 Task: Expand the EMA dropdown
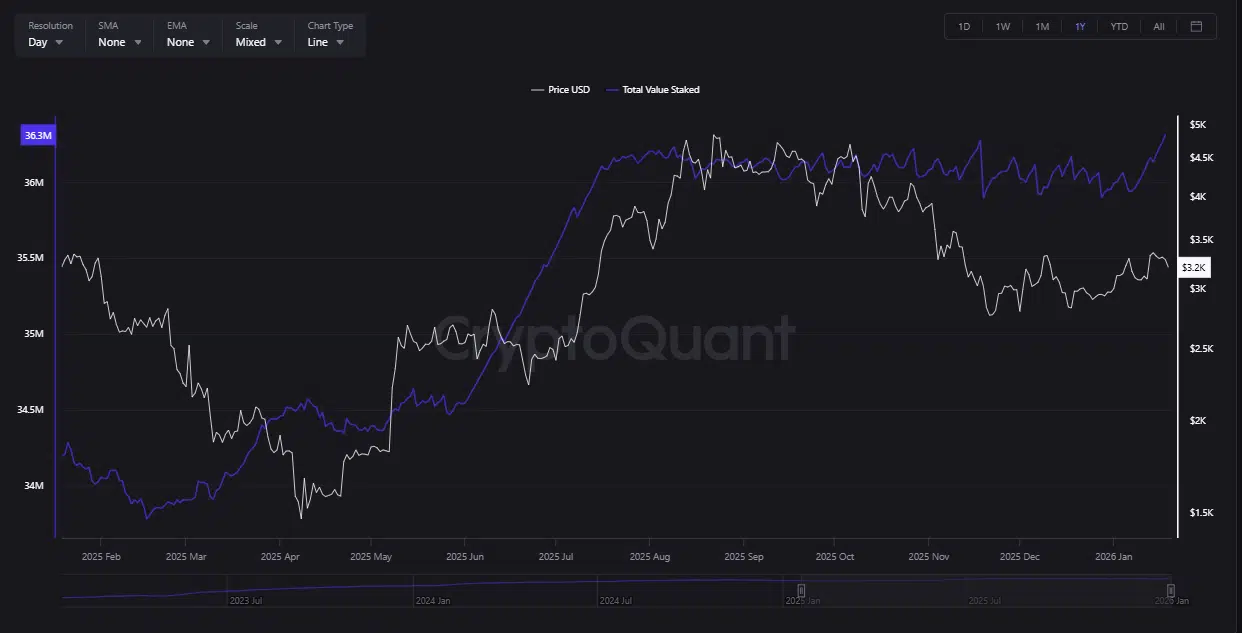(188, 42)
